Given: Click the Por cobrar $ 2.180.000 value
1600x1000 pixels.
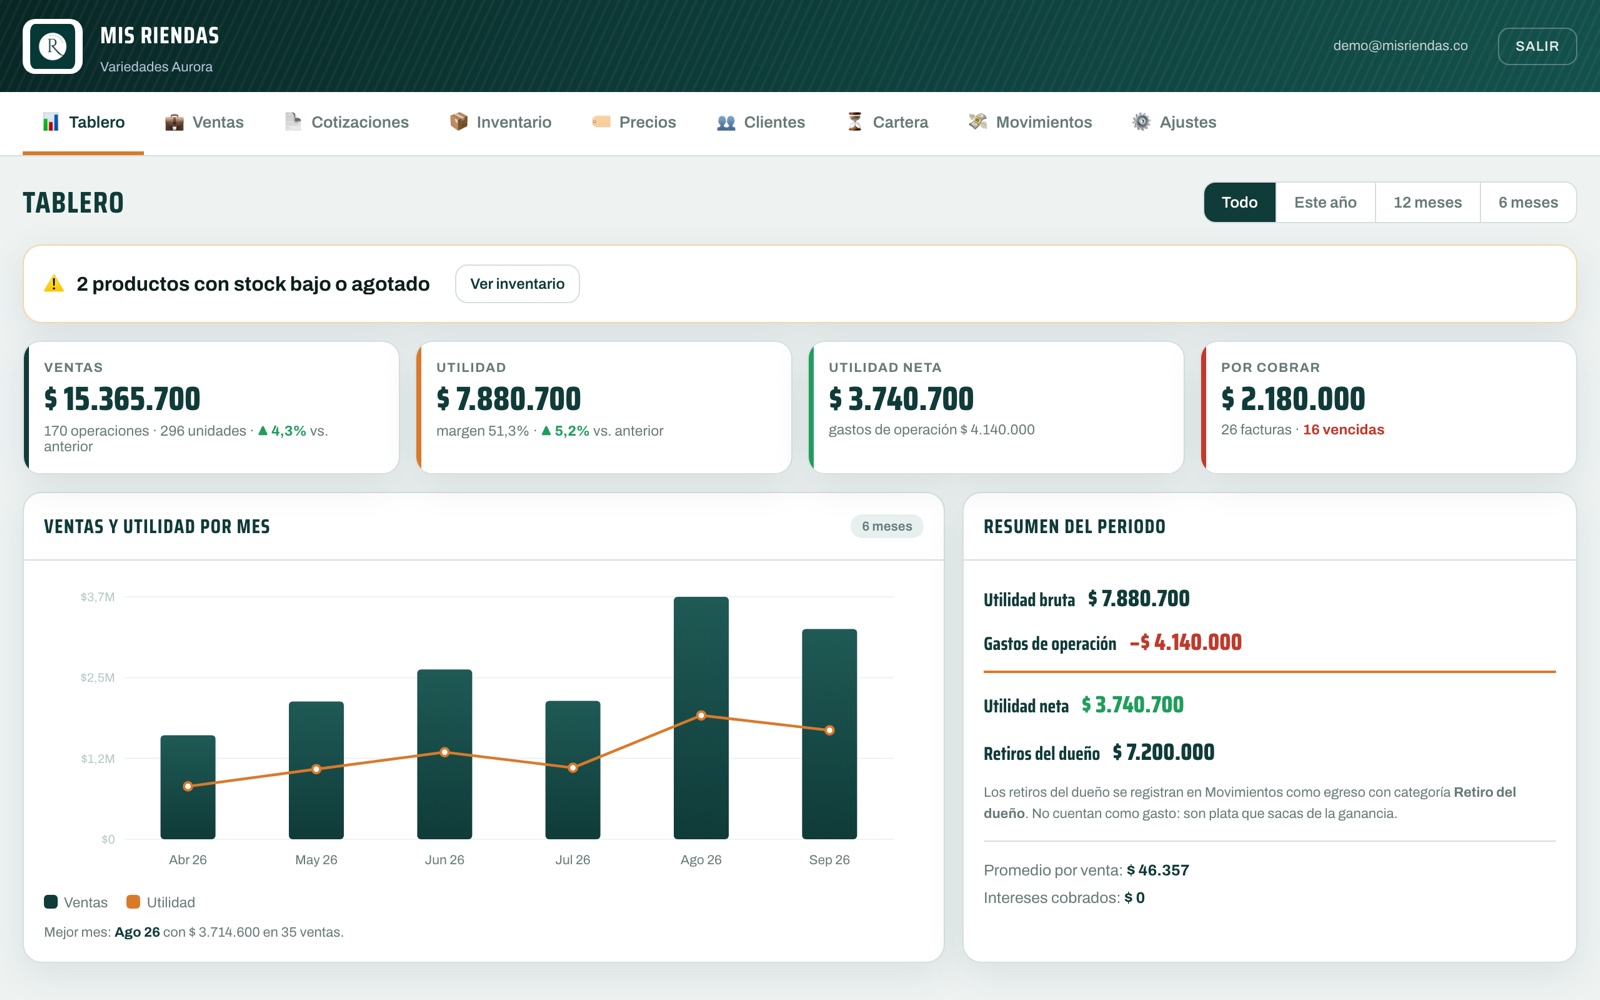Looking at the screenshot, I should [1293, 399].
